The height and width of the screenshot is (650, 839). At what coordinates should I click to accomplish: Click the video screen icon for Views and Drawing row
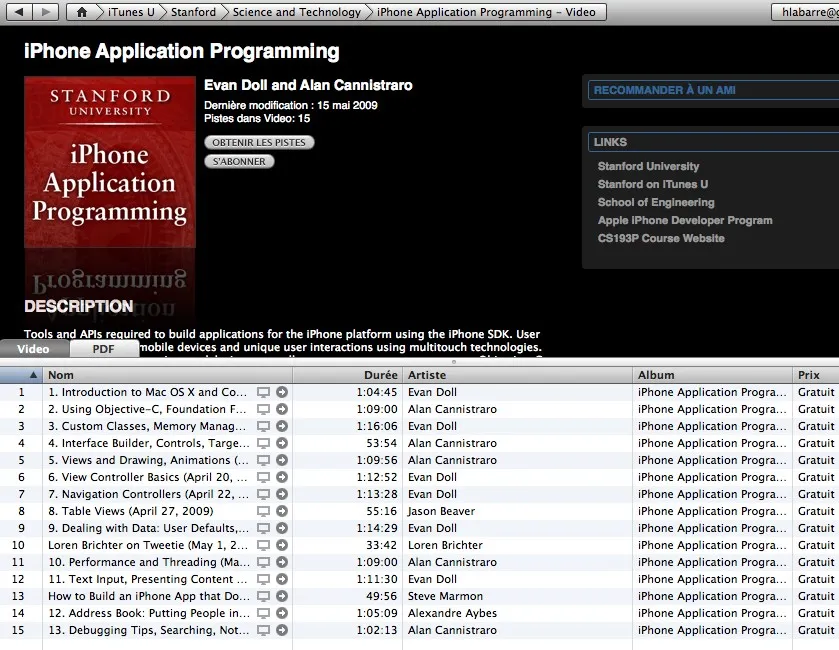(263, 460)
